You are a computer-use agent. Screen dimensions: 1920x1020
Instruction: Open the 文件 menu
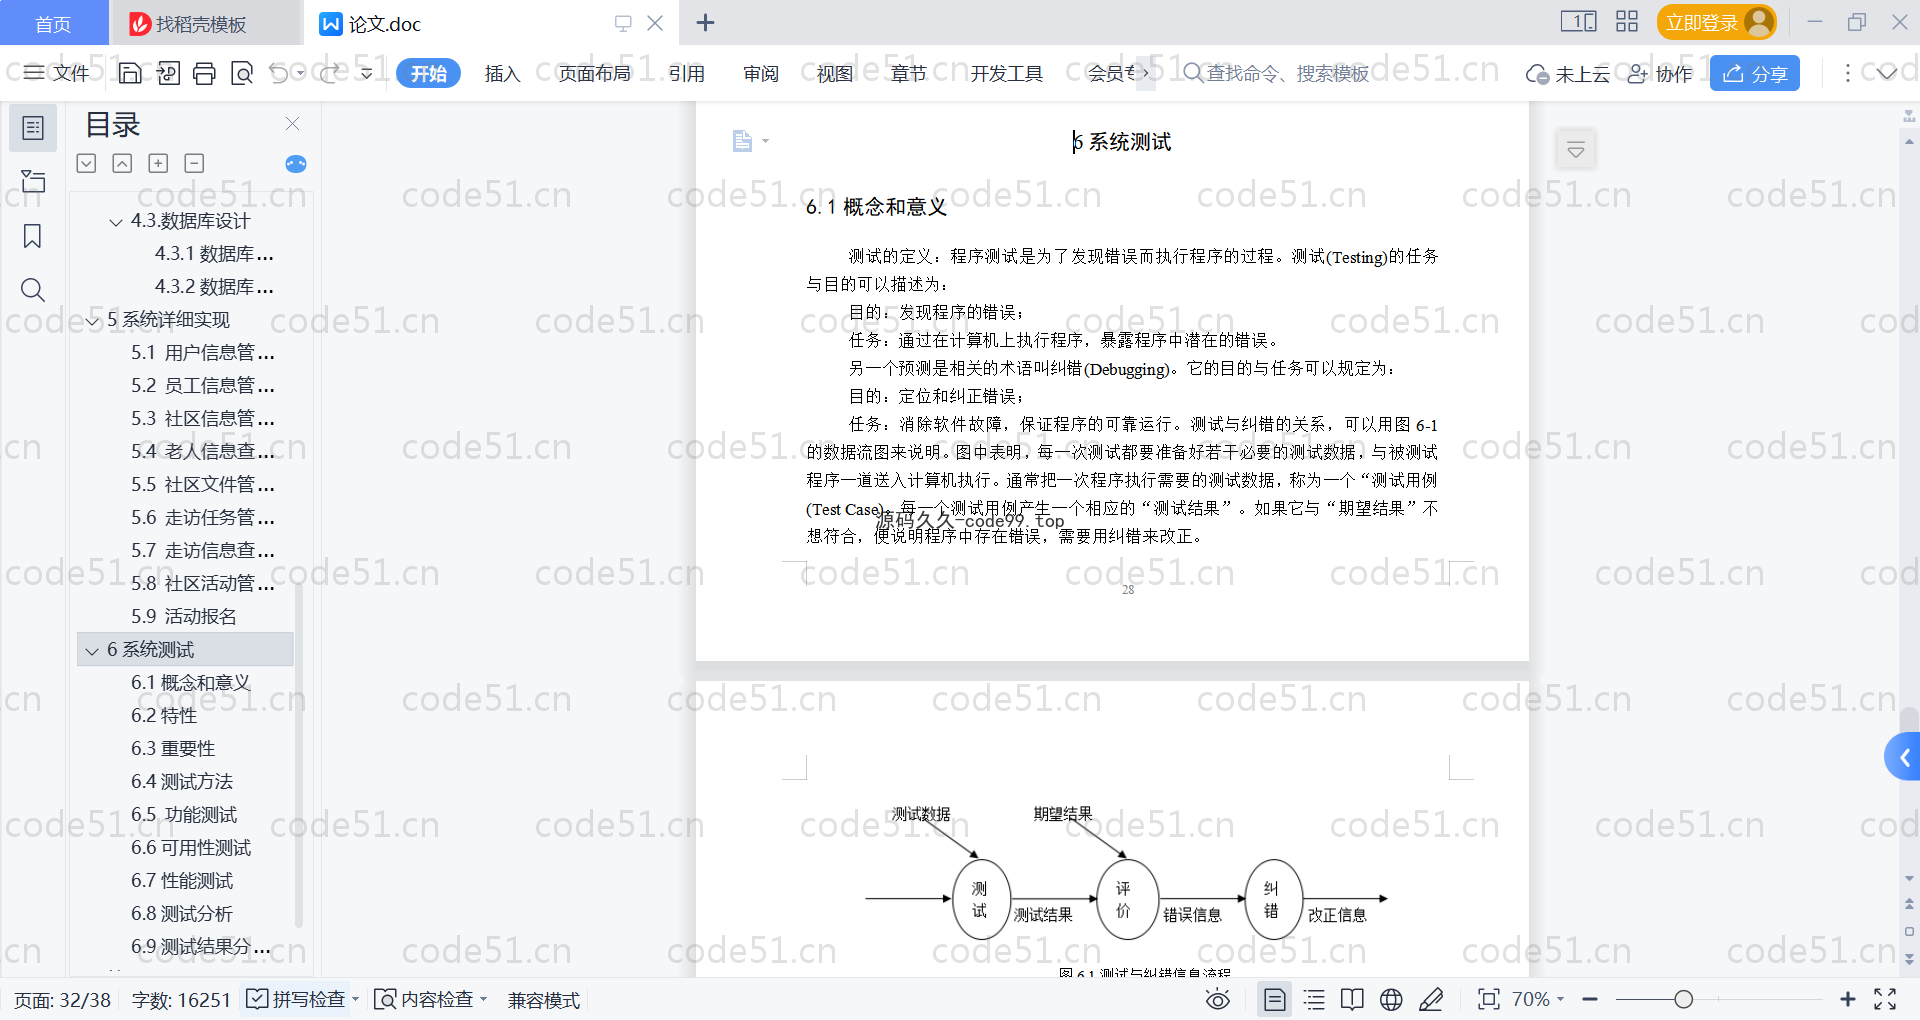57,73
